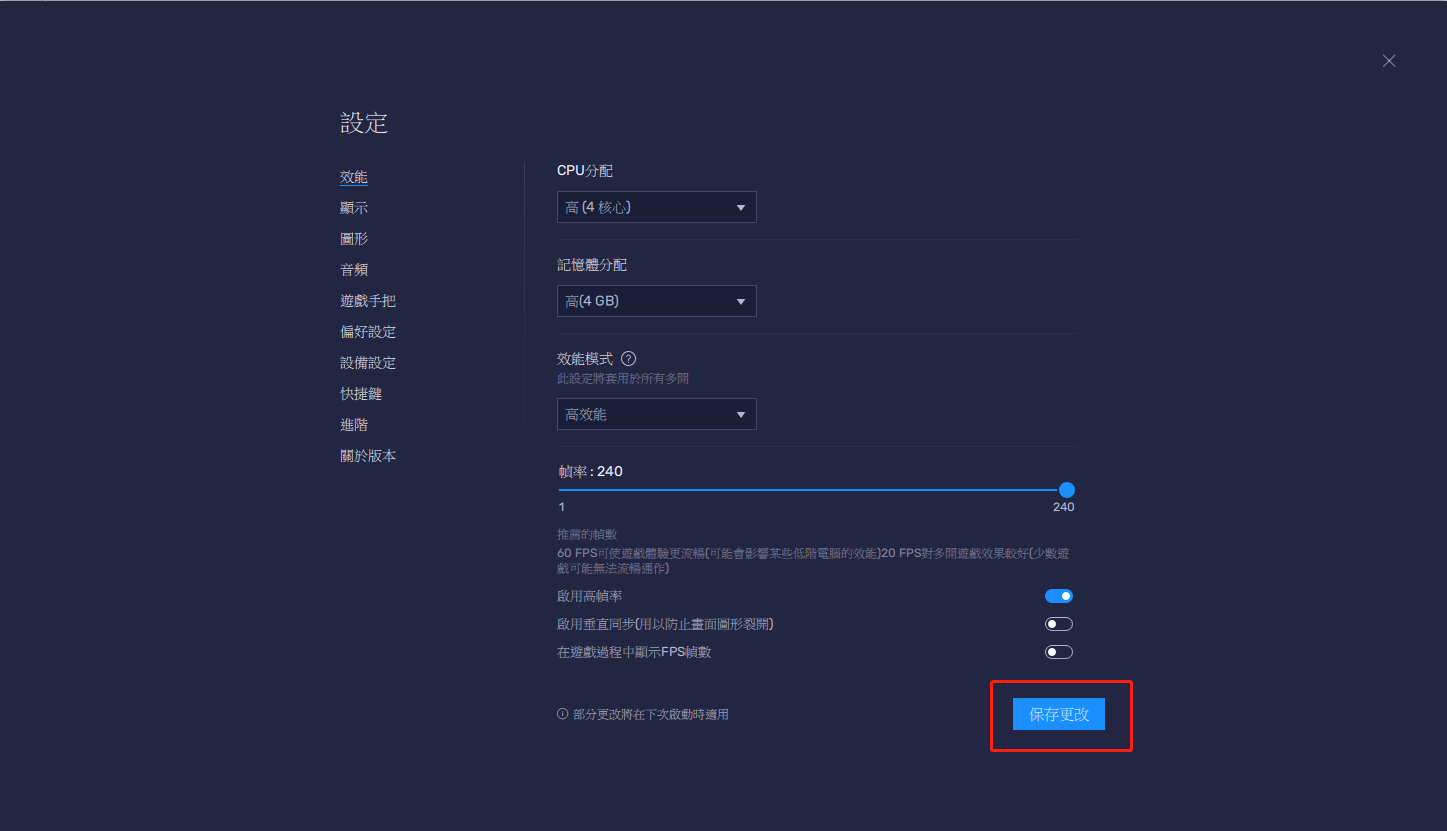Turn off the 啟用高幀率 switch

1059,596
